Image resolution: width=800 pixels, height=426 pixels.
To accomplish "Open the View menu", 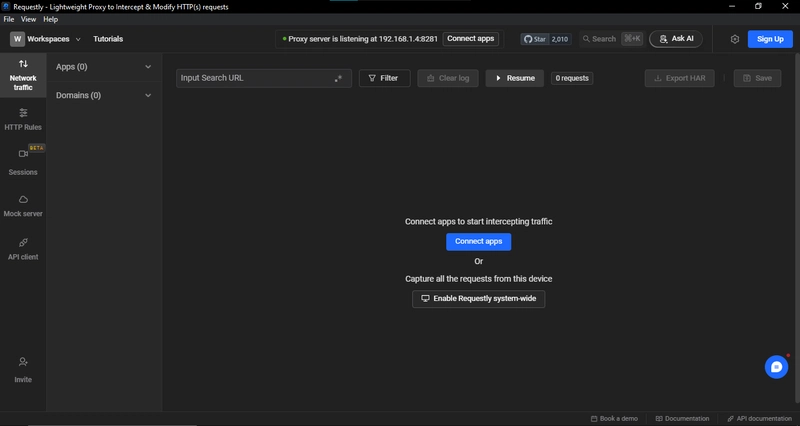I will (28, 19).
